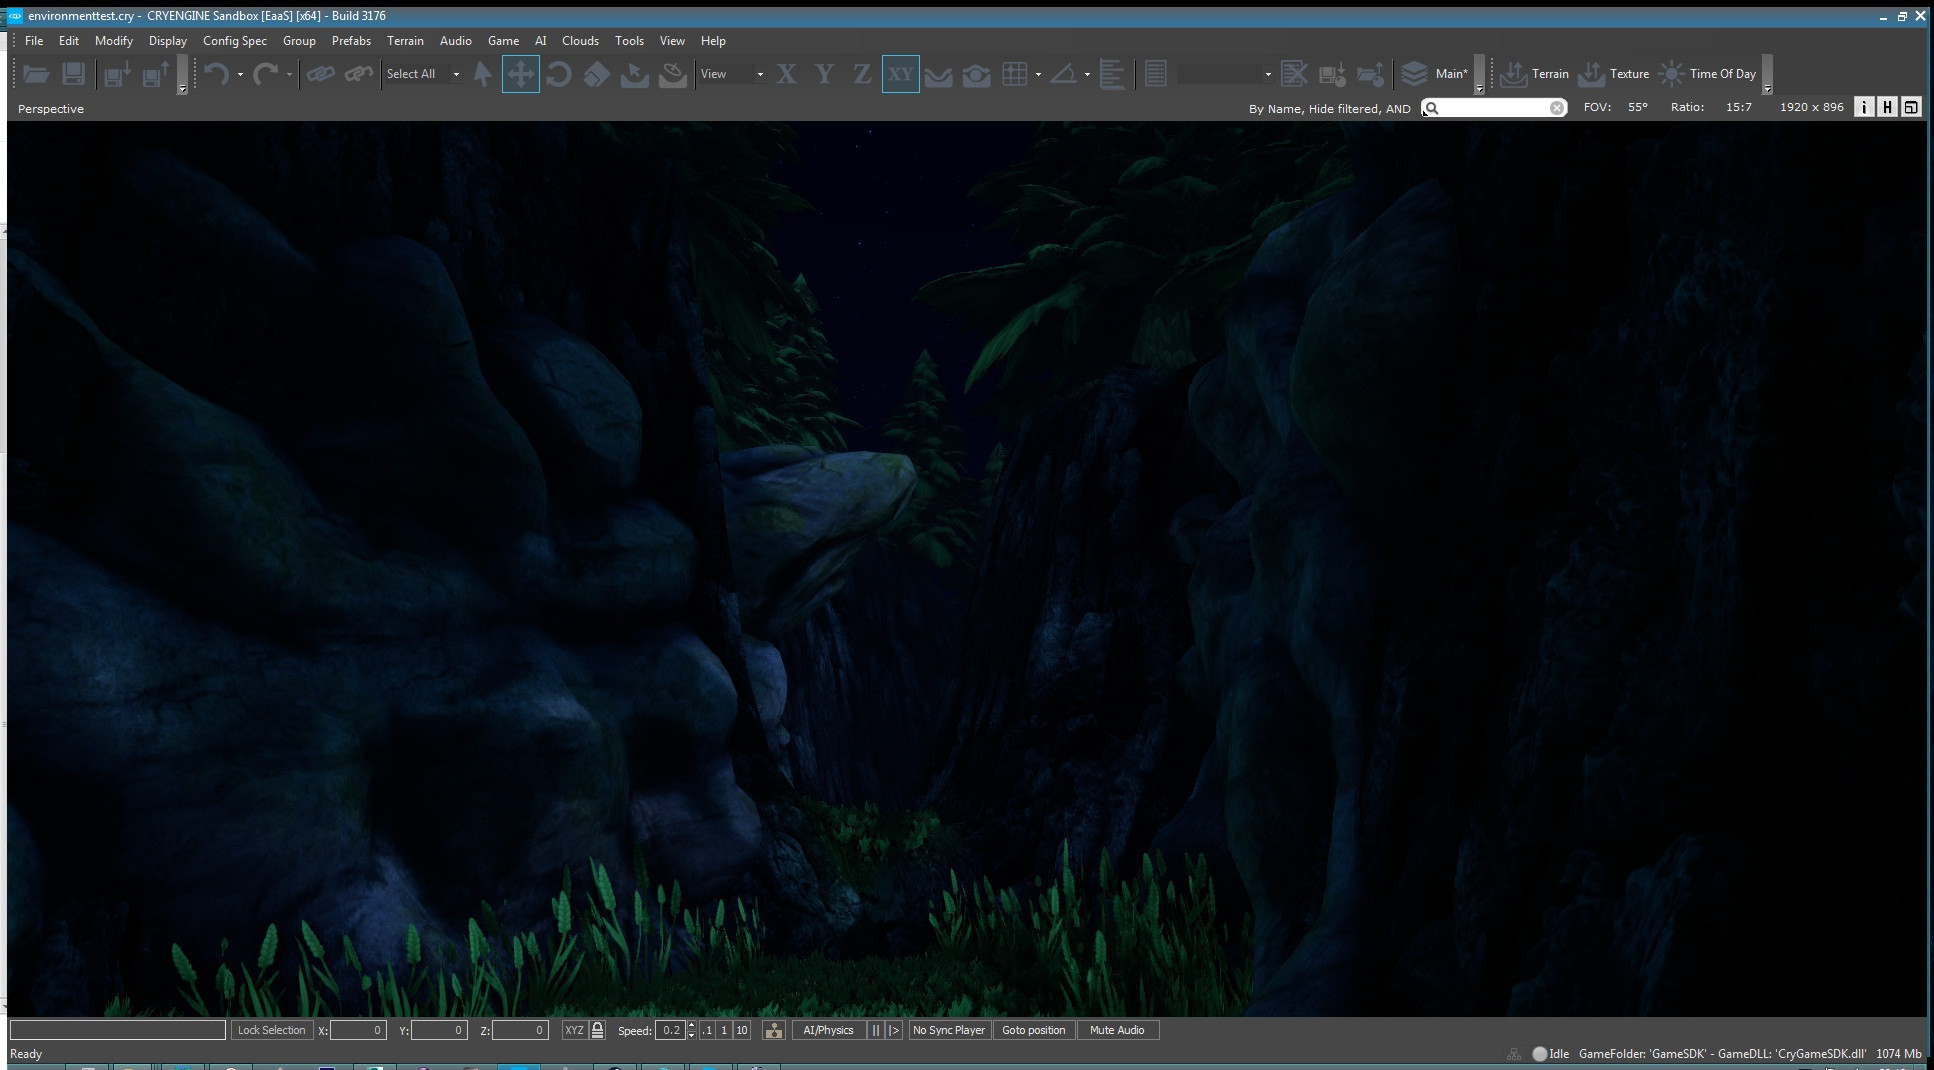Image resolution: width=1934 pixels, height=1070 pixels.
Task: Activate the Move tool
Action: tap(521, 74)
